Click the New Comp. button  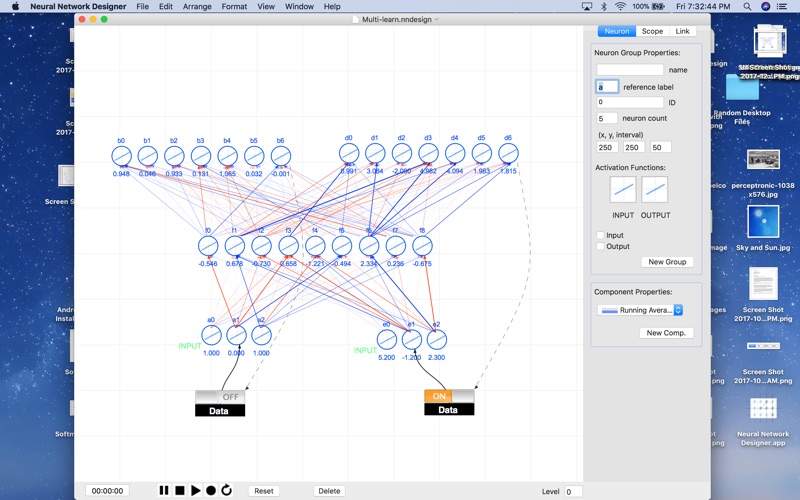click(666, 333)
